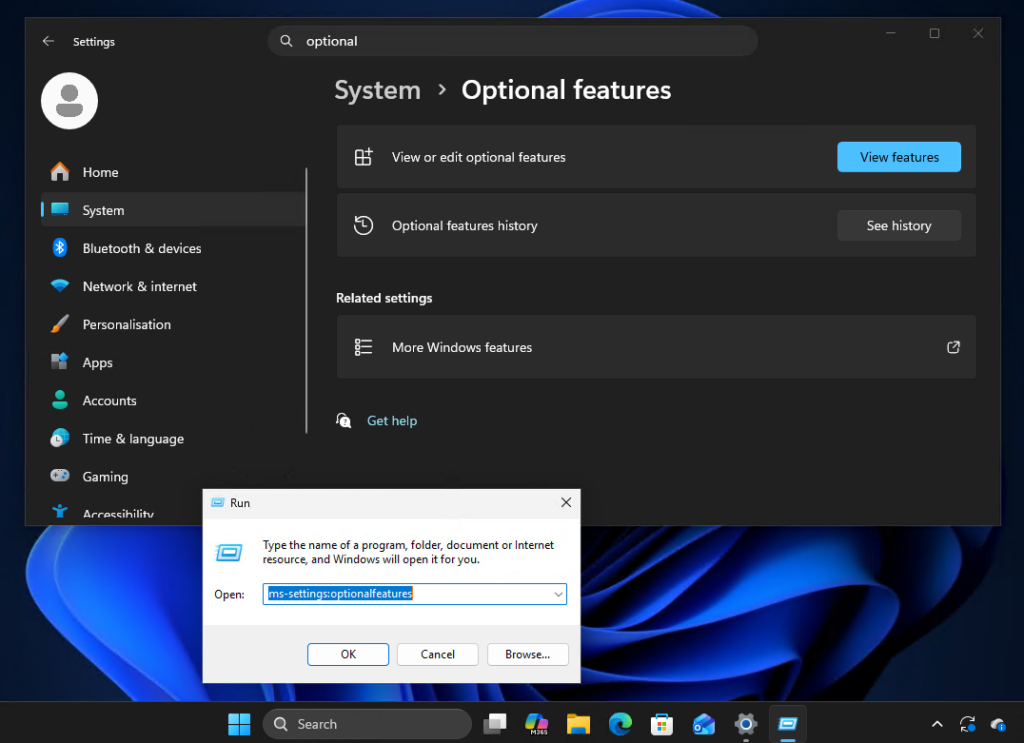The width and height of the screenshot is (1024, 743).
Task: Open Gaming settings in sidebar
Action: pos(173,476)
